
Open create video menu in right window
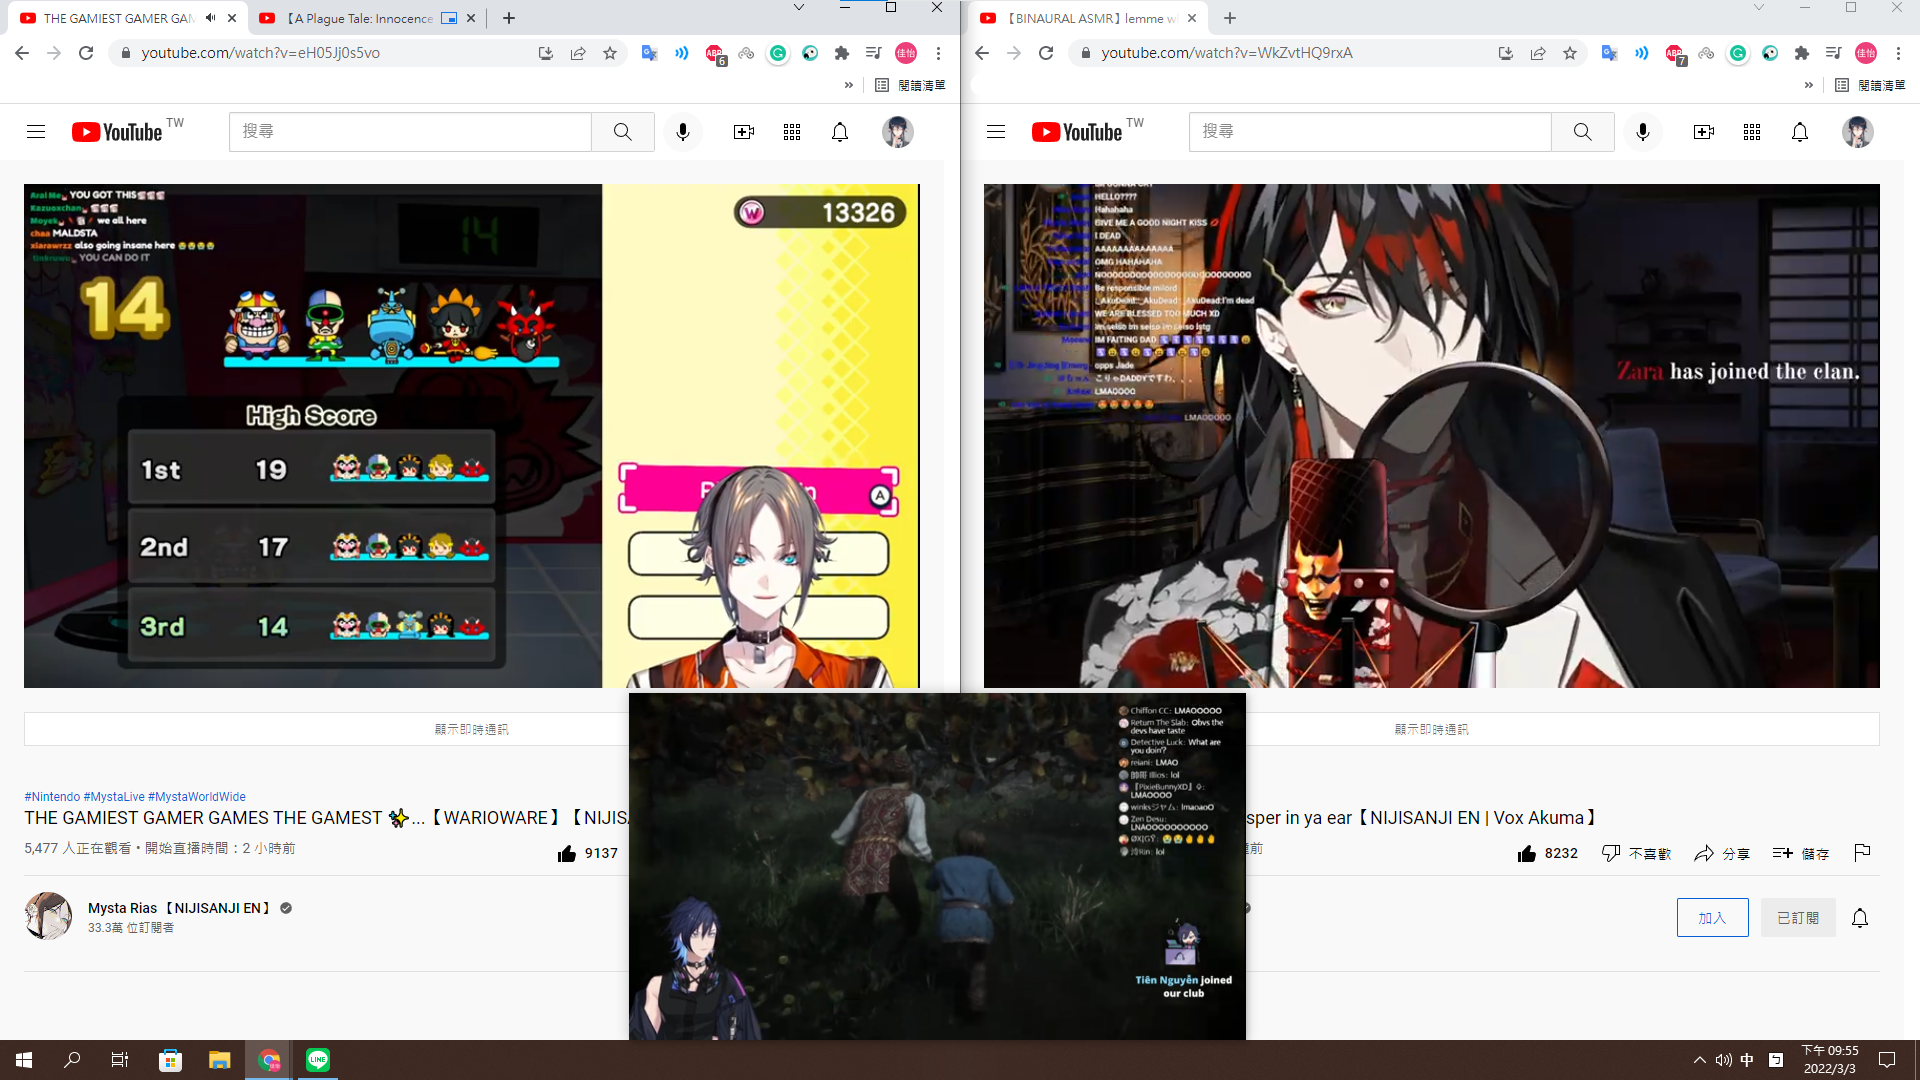(x=1704, y=132)
